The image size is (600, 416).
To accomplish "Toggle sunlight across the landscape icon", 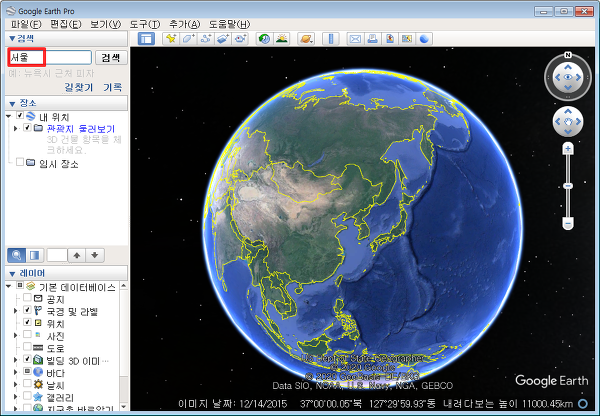I will [282, 39].
